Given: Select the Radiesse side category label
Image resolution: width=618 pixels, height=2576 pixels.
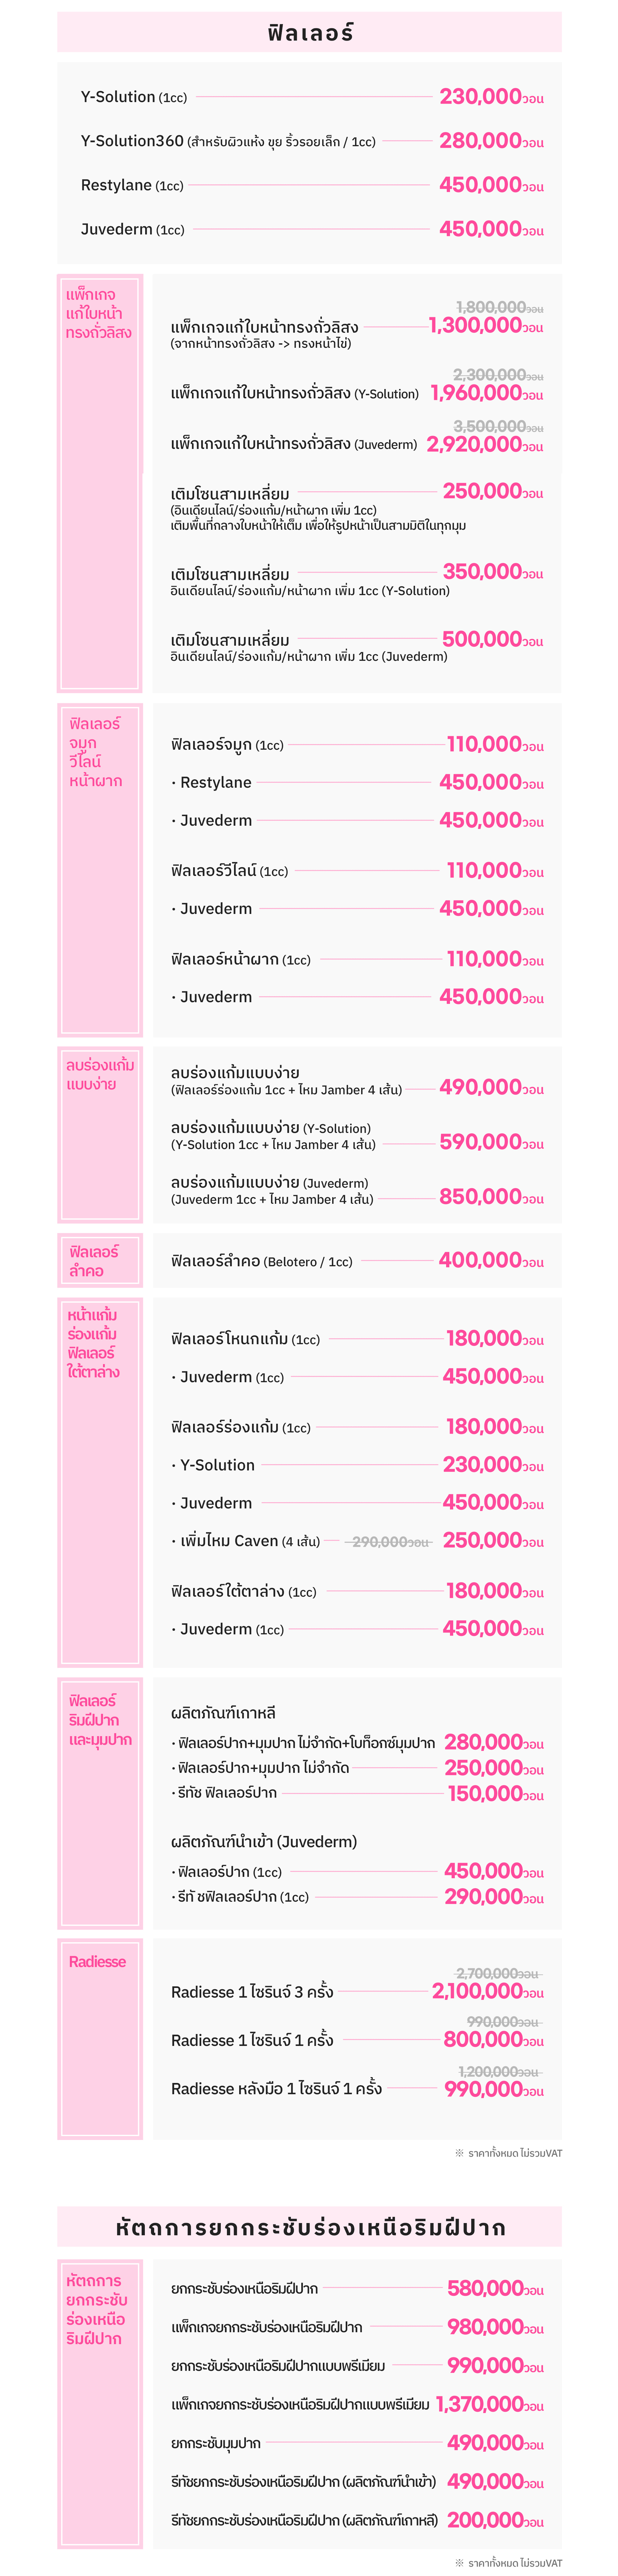Looking at the screenshot, I should point(97,1962).
